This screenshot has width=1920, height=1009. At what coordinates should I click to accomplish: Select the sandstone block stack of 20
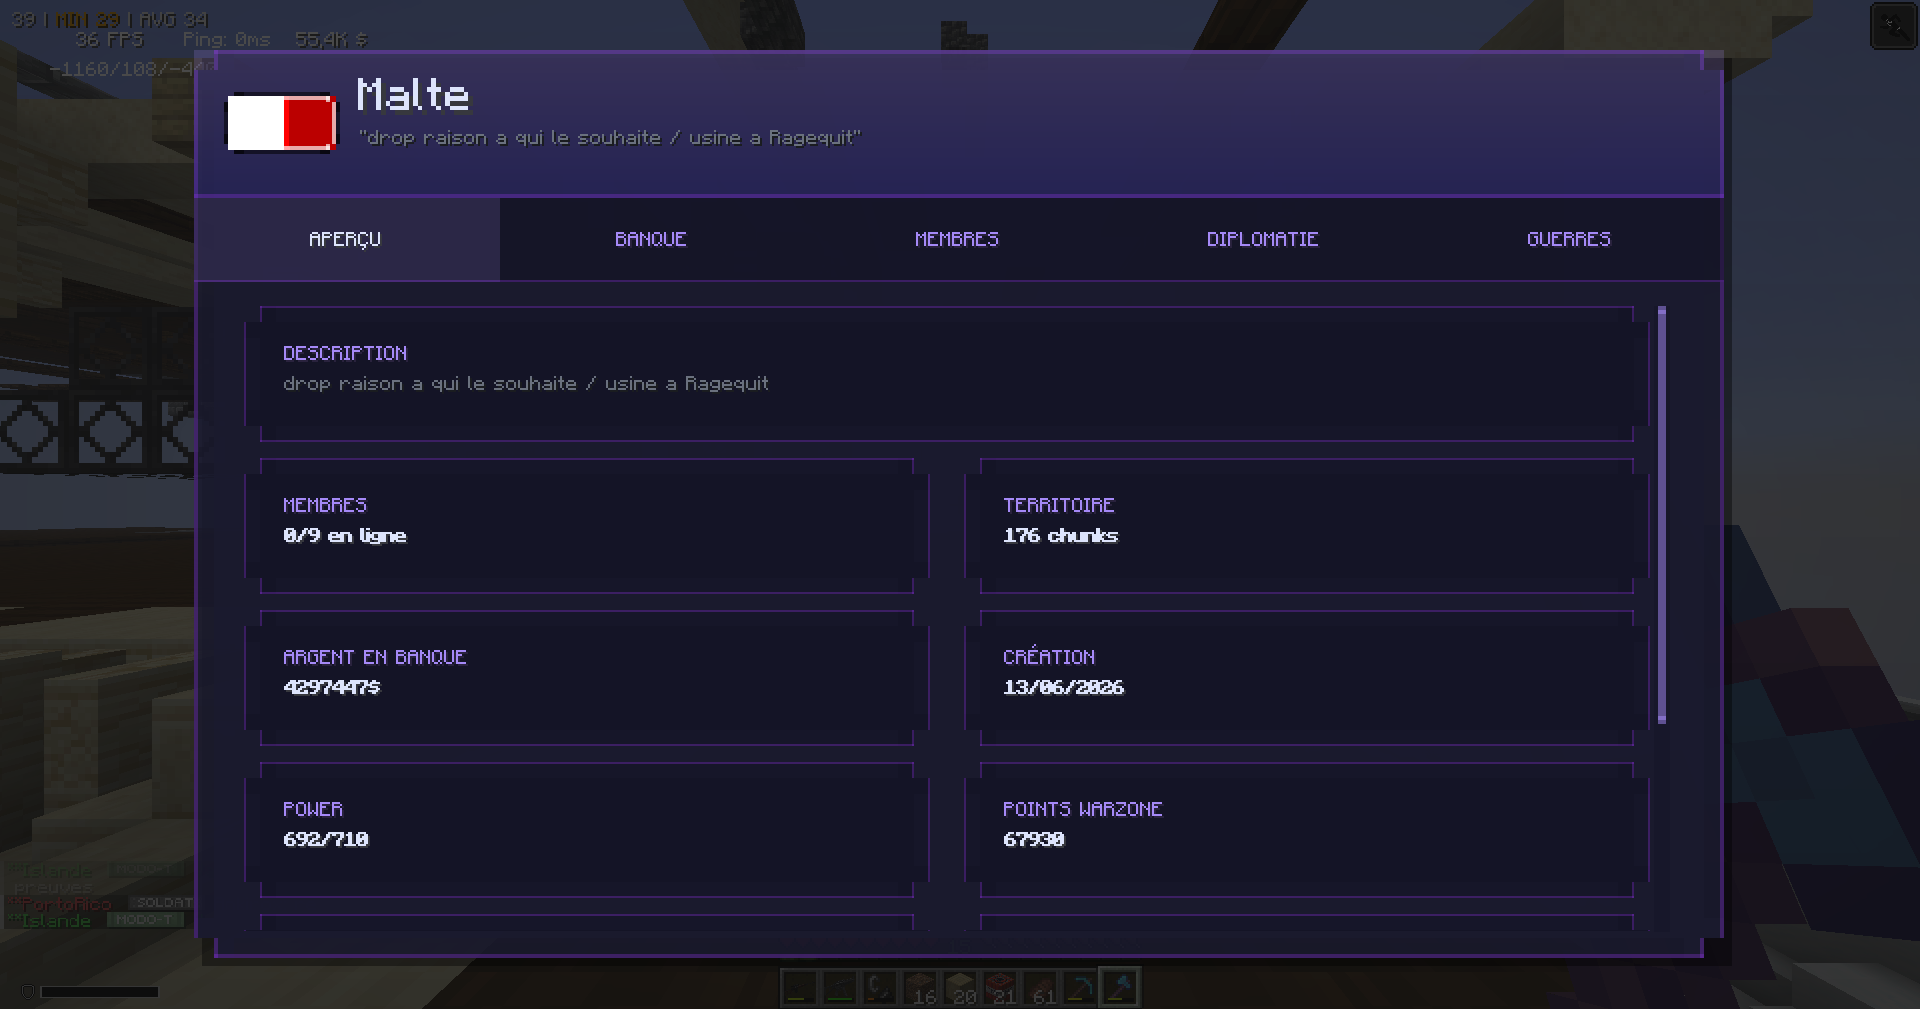(x=960, y=987)
